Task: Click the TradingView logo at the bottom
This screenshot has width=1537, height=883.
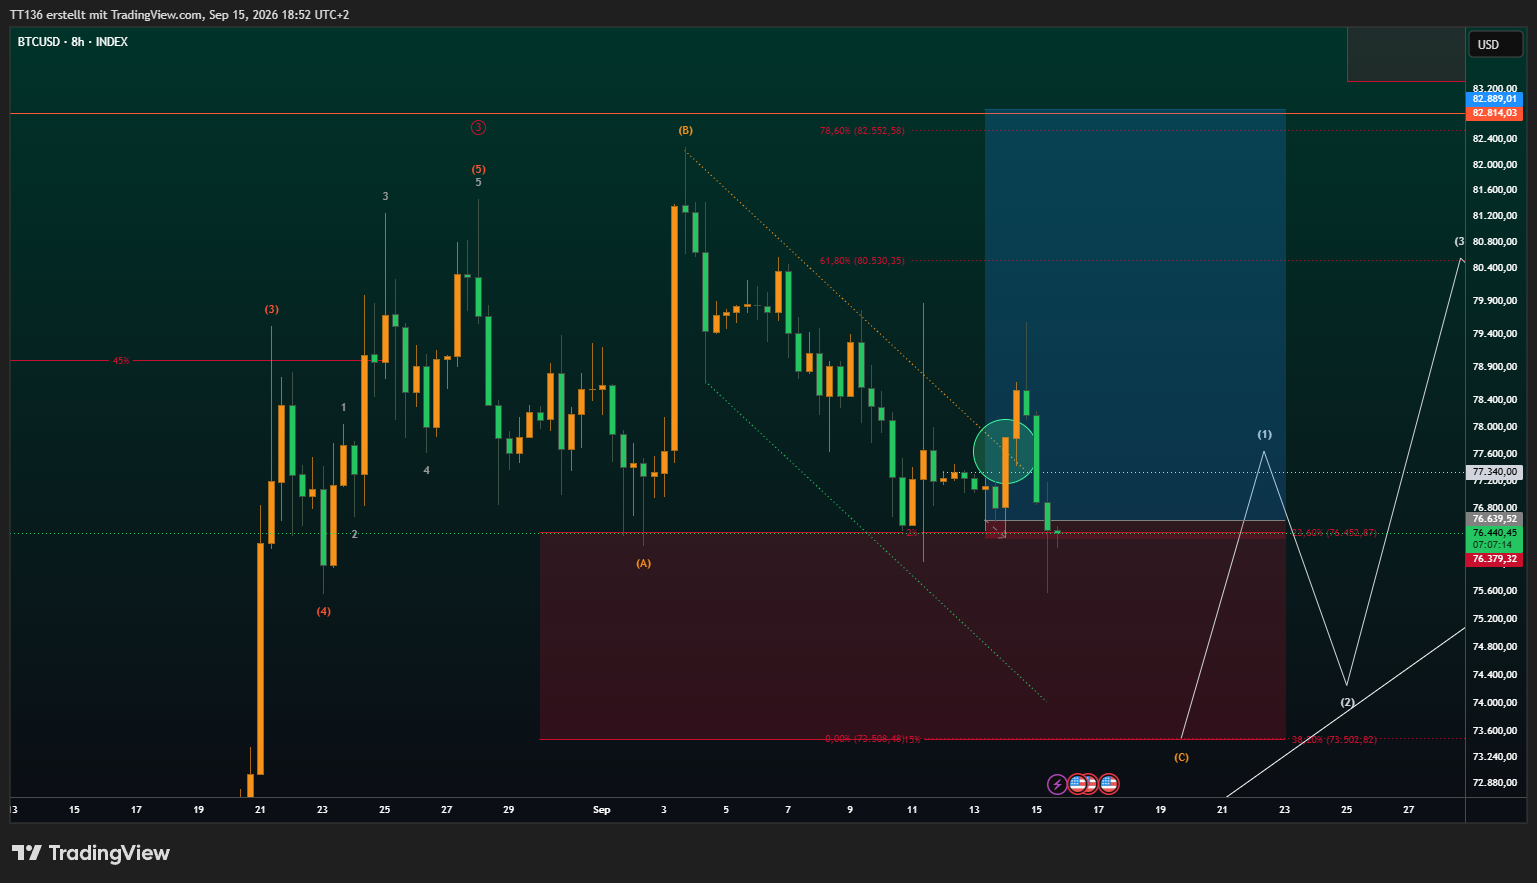Action: [91, 853]
